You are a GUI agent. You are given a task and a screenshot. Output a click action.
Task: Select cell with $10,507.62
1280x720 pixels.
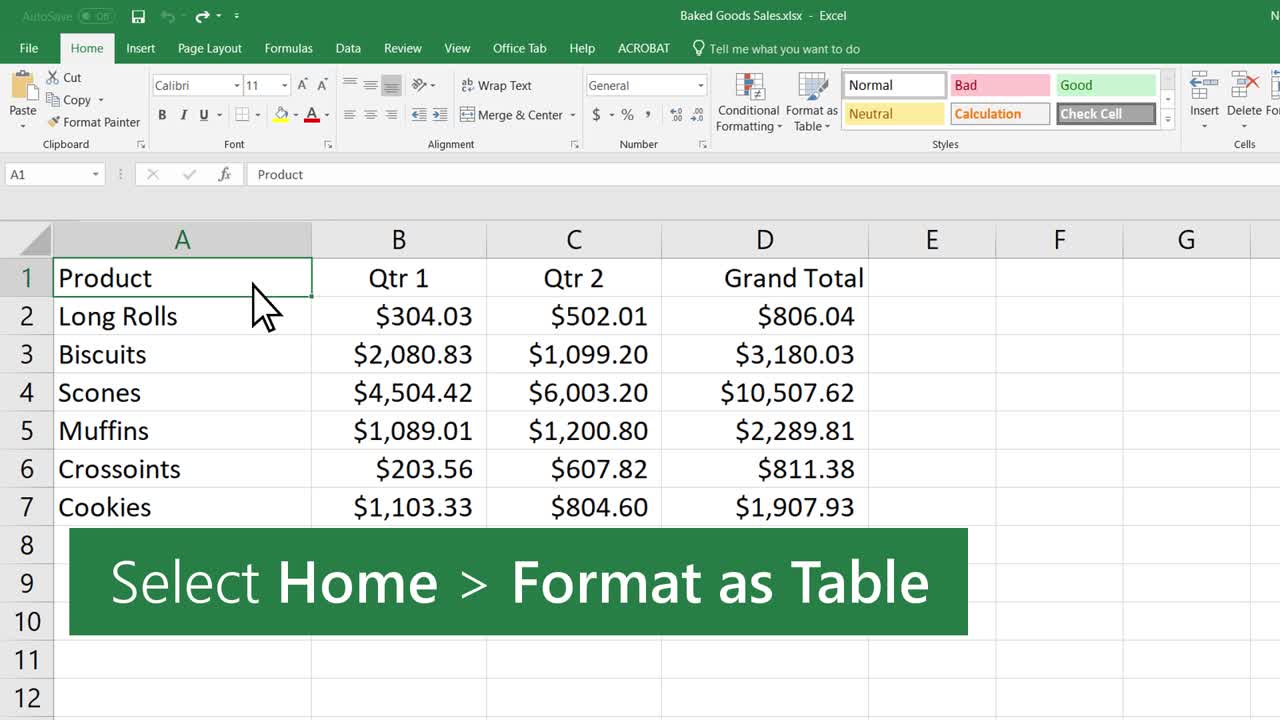(765, 392)
